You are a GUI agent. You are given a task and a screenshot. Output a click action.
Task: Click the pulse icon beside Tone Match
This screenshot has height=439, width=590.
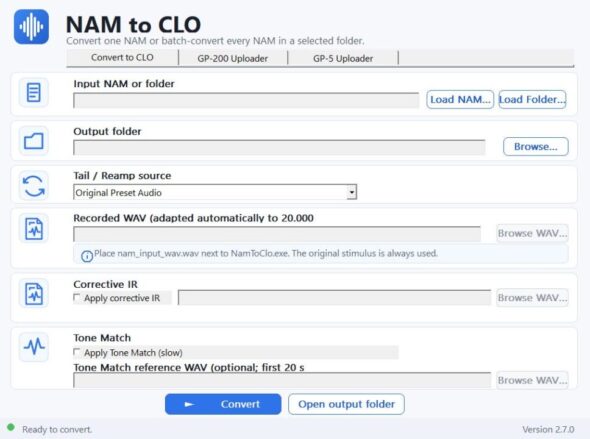coord(33,346)
